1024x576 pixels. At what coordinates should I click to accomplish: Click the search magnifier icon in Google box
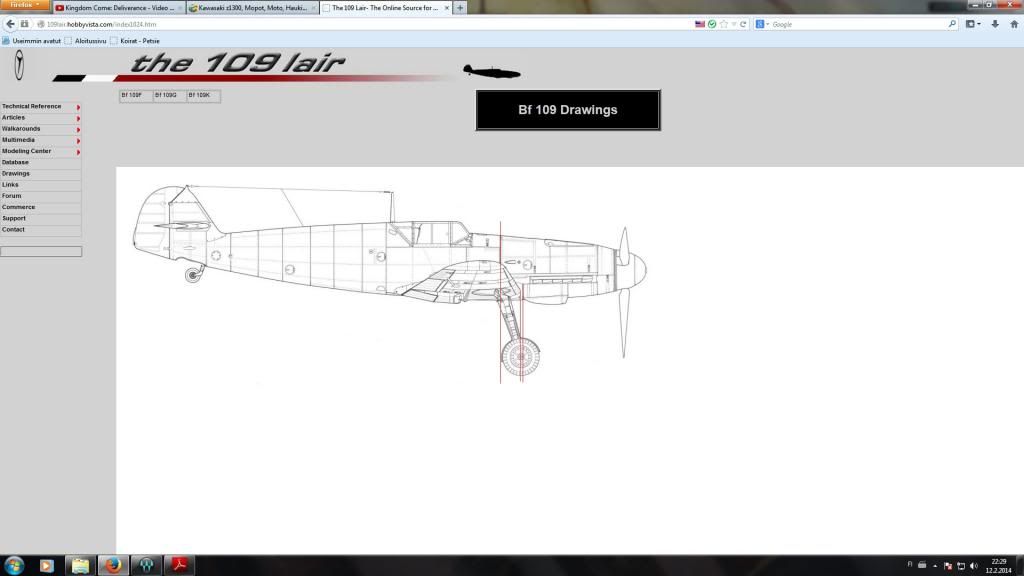[x=953, y=24]
